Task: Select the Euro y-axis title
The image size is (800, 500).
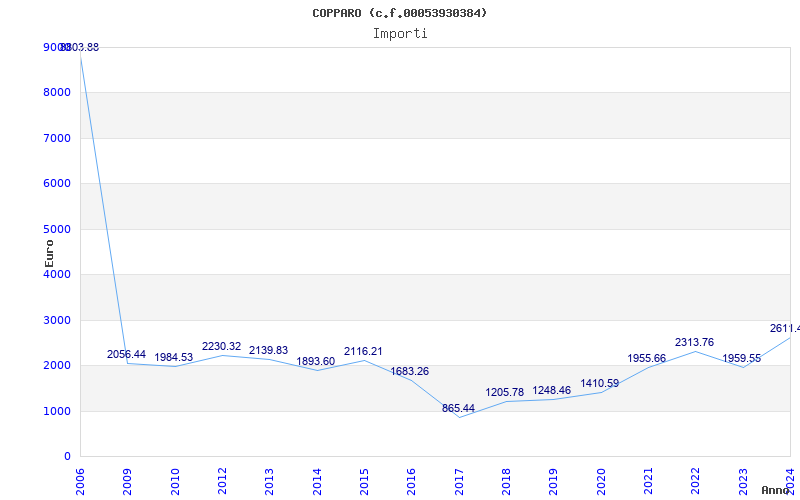Action: pyautogui.click(x=49, y=253)
